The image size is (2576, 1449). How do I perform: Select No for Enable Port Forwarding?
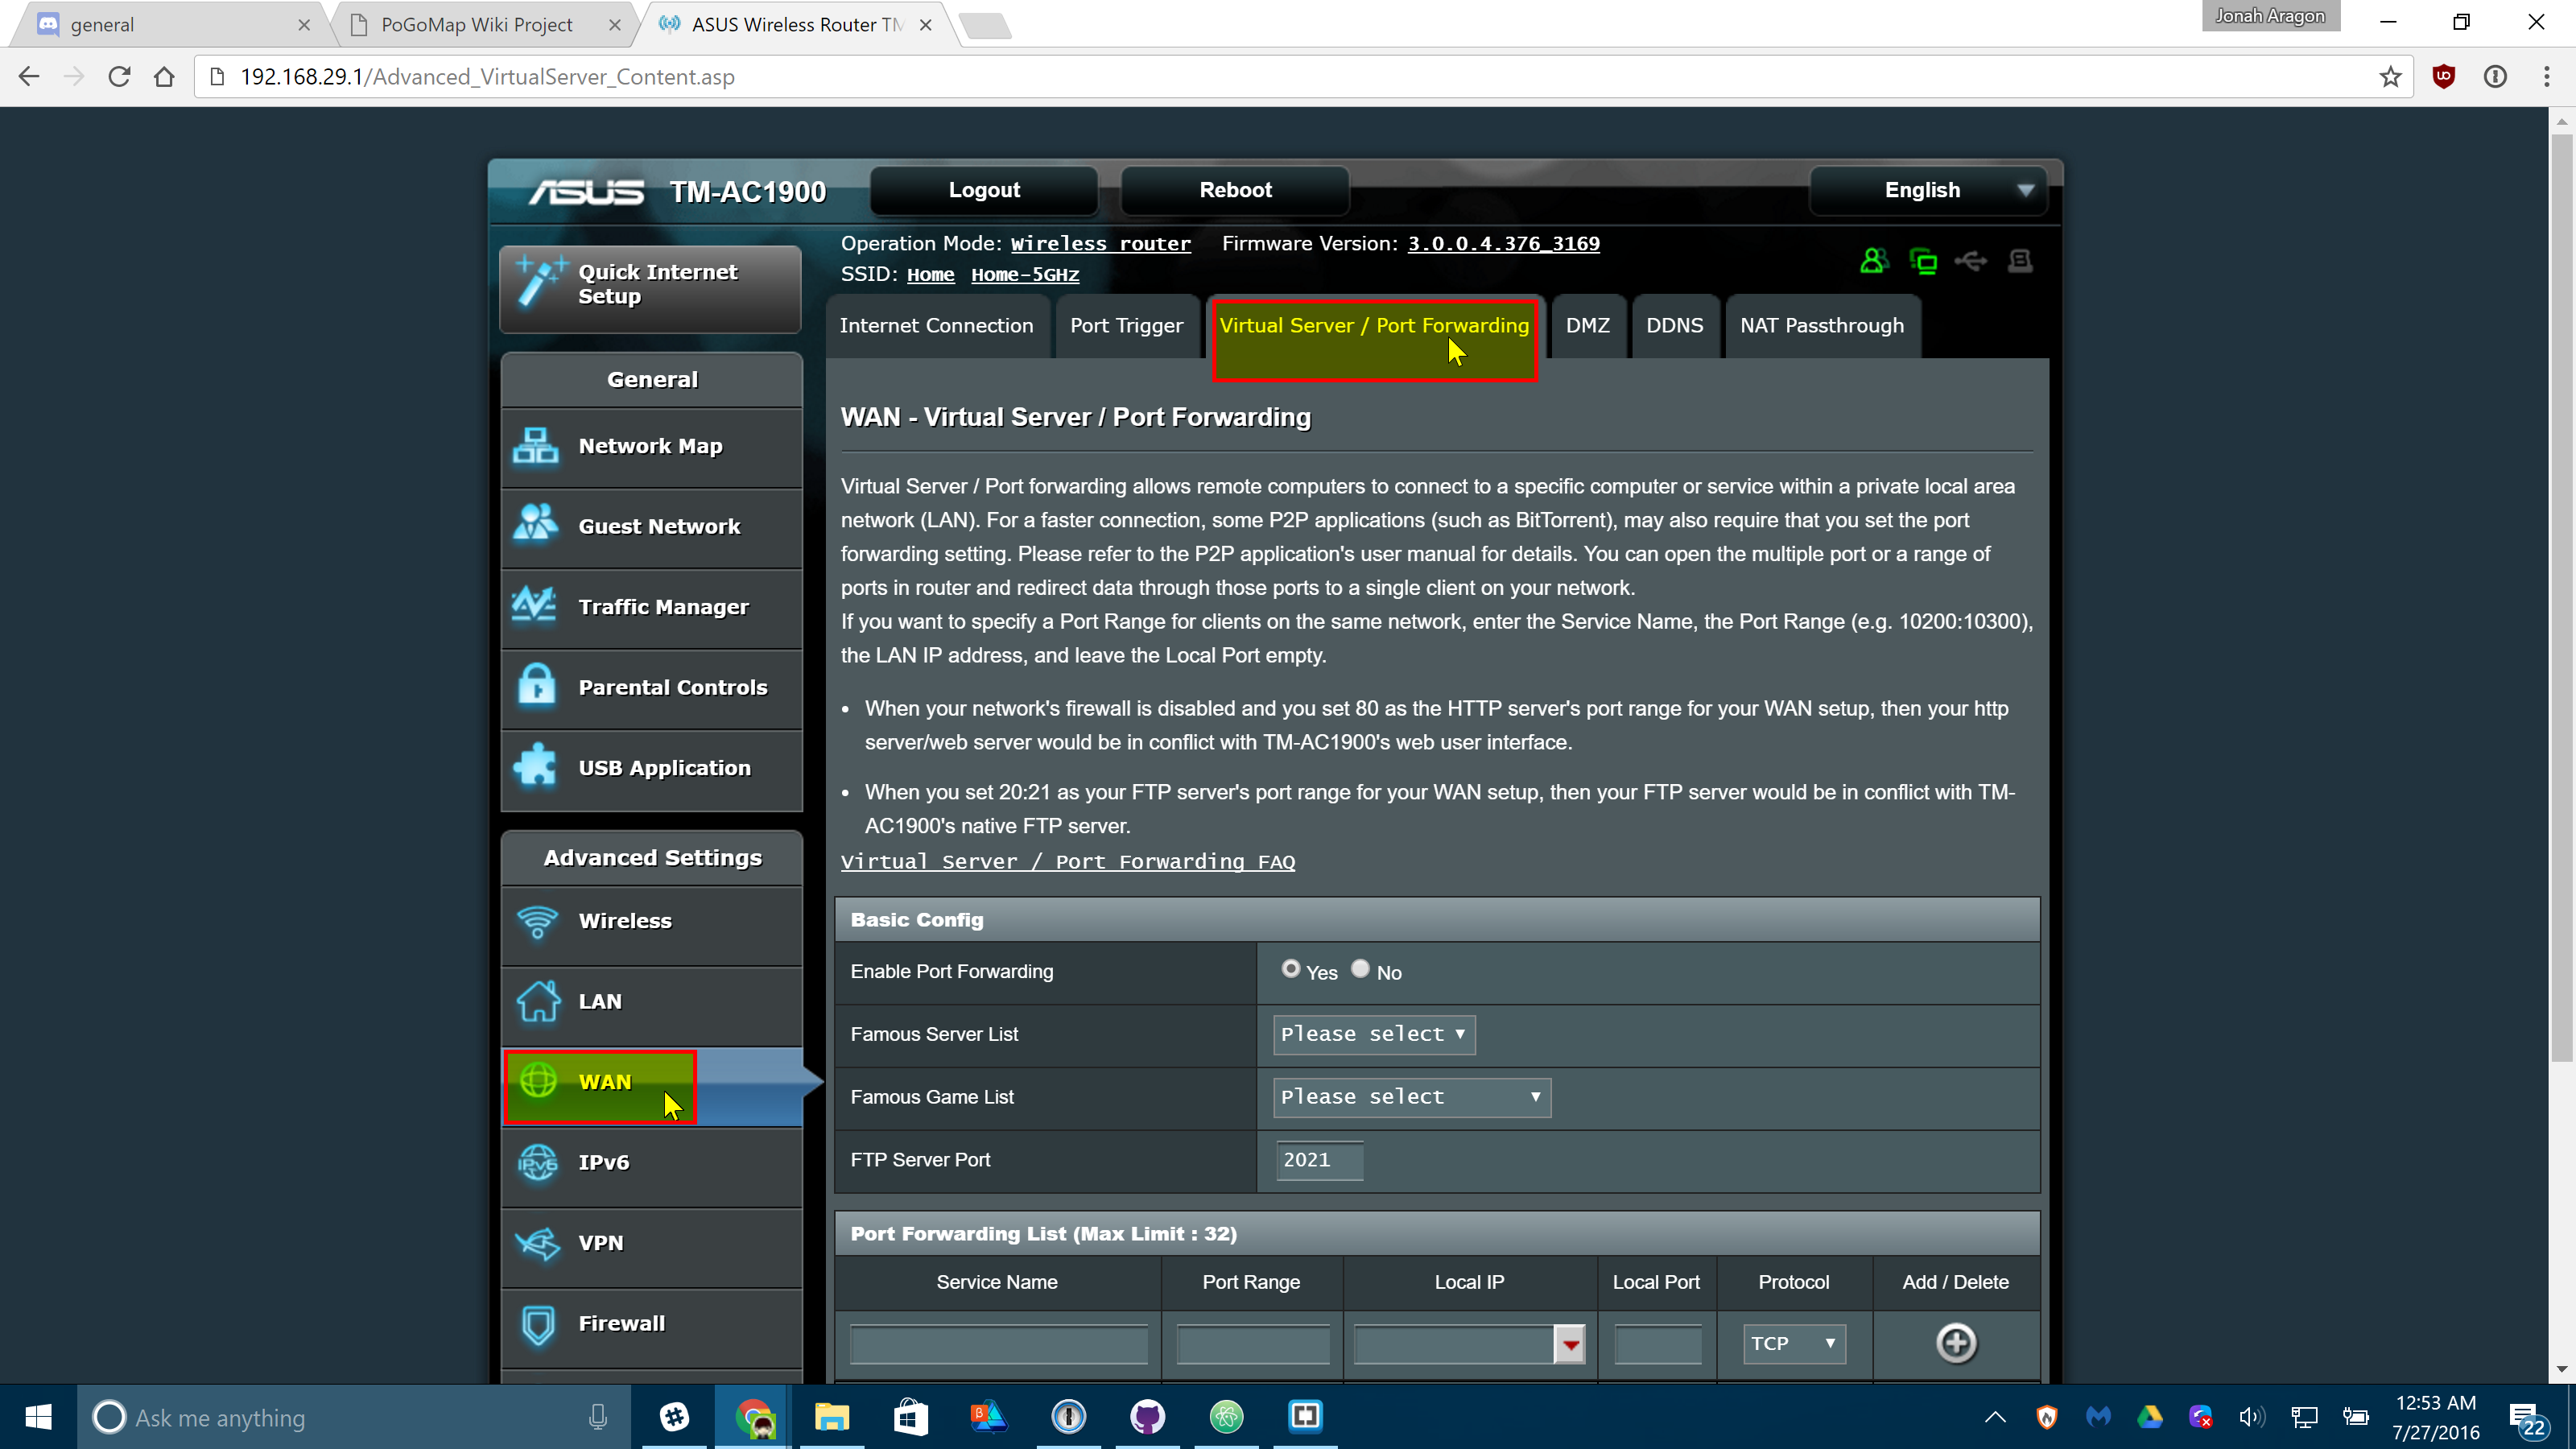coord(1360,969)
